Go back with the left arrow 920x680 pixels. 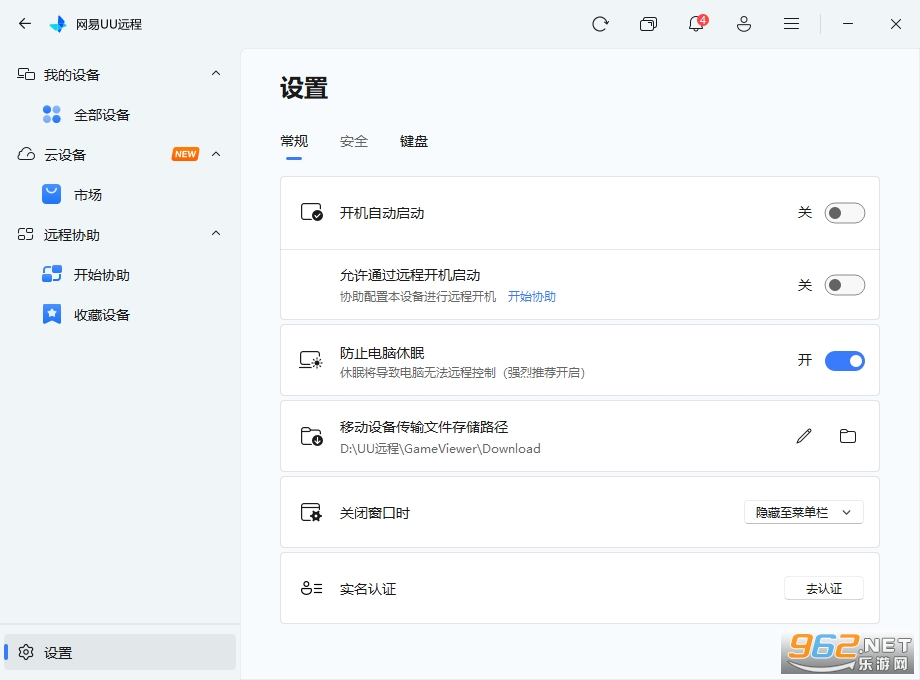(25, 23)
